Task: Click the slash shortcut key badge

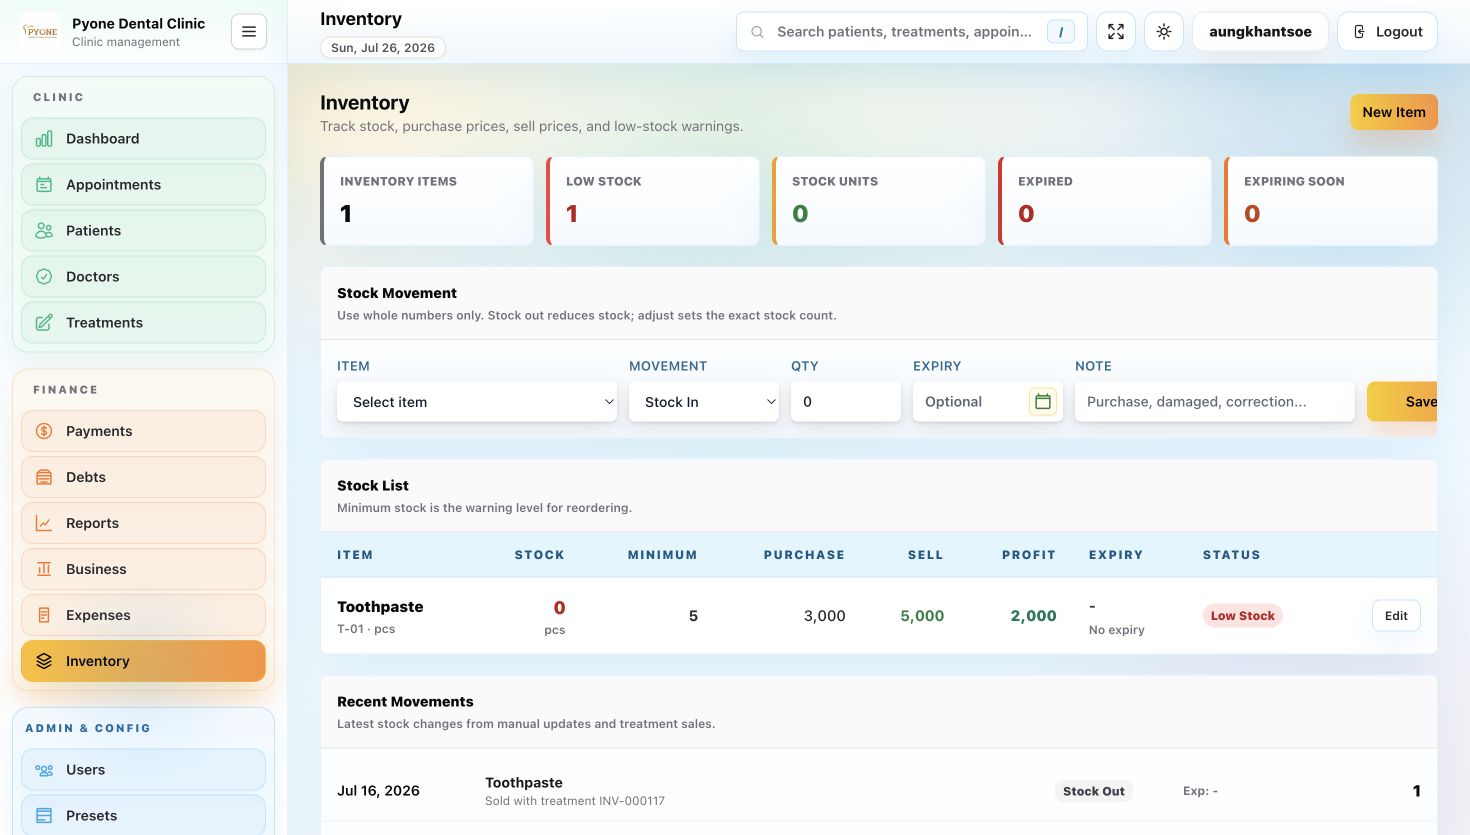Action: [x=1060, y=32]
